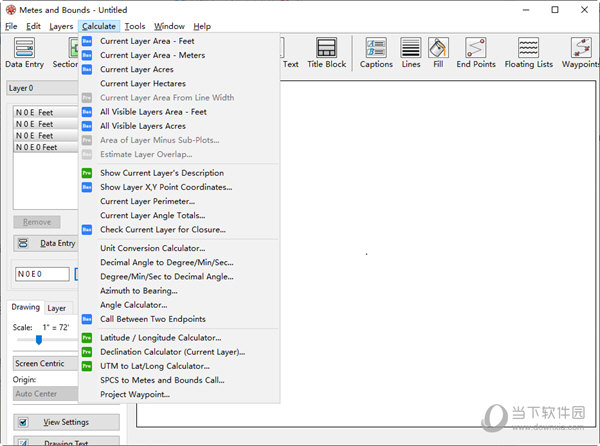Screen dimensions: 600x446
Task: Open View Settings
Action: pyautogui.click(x=66, y=422)
